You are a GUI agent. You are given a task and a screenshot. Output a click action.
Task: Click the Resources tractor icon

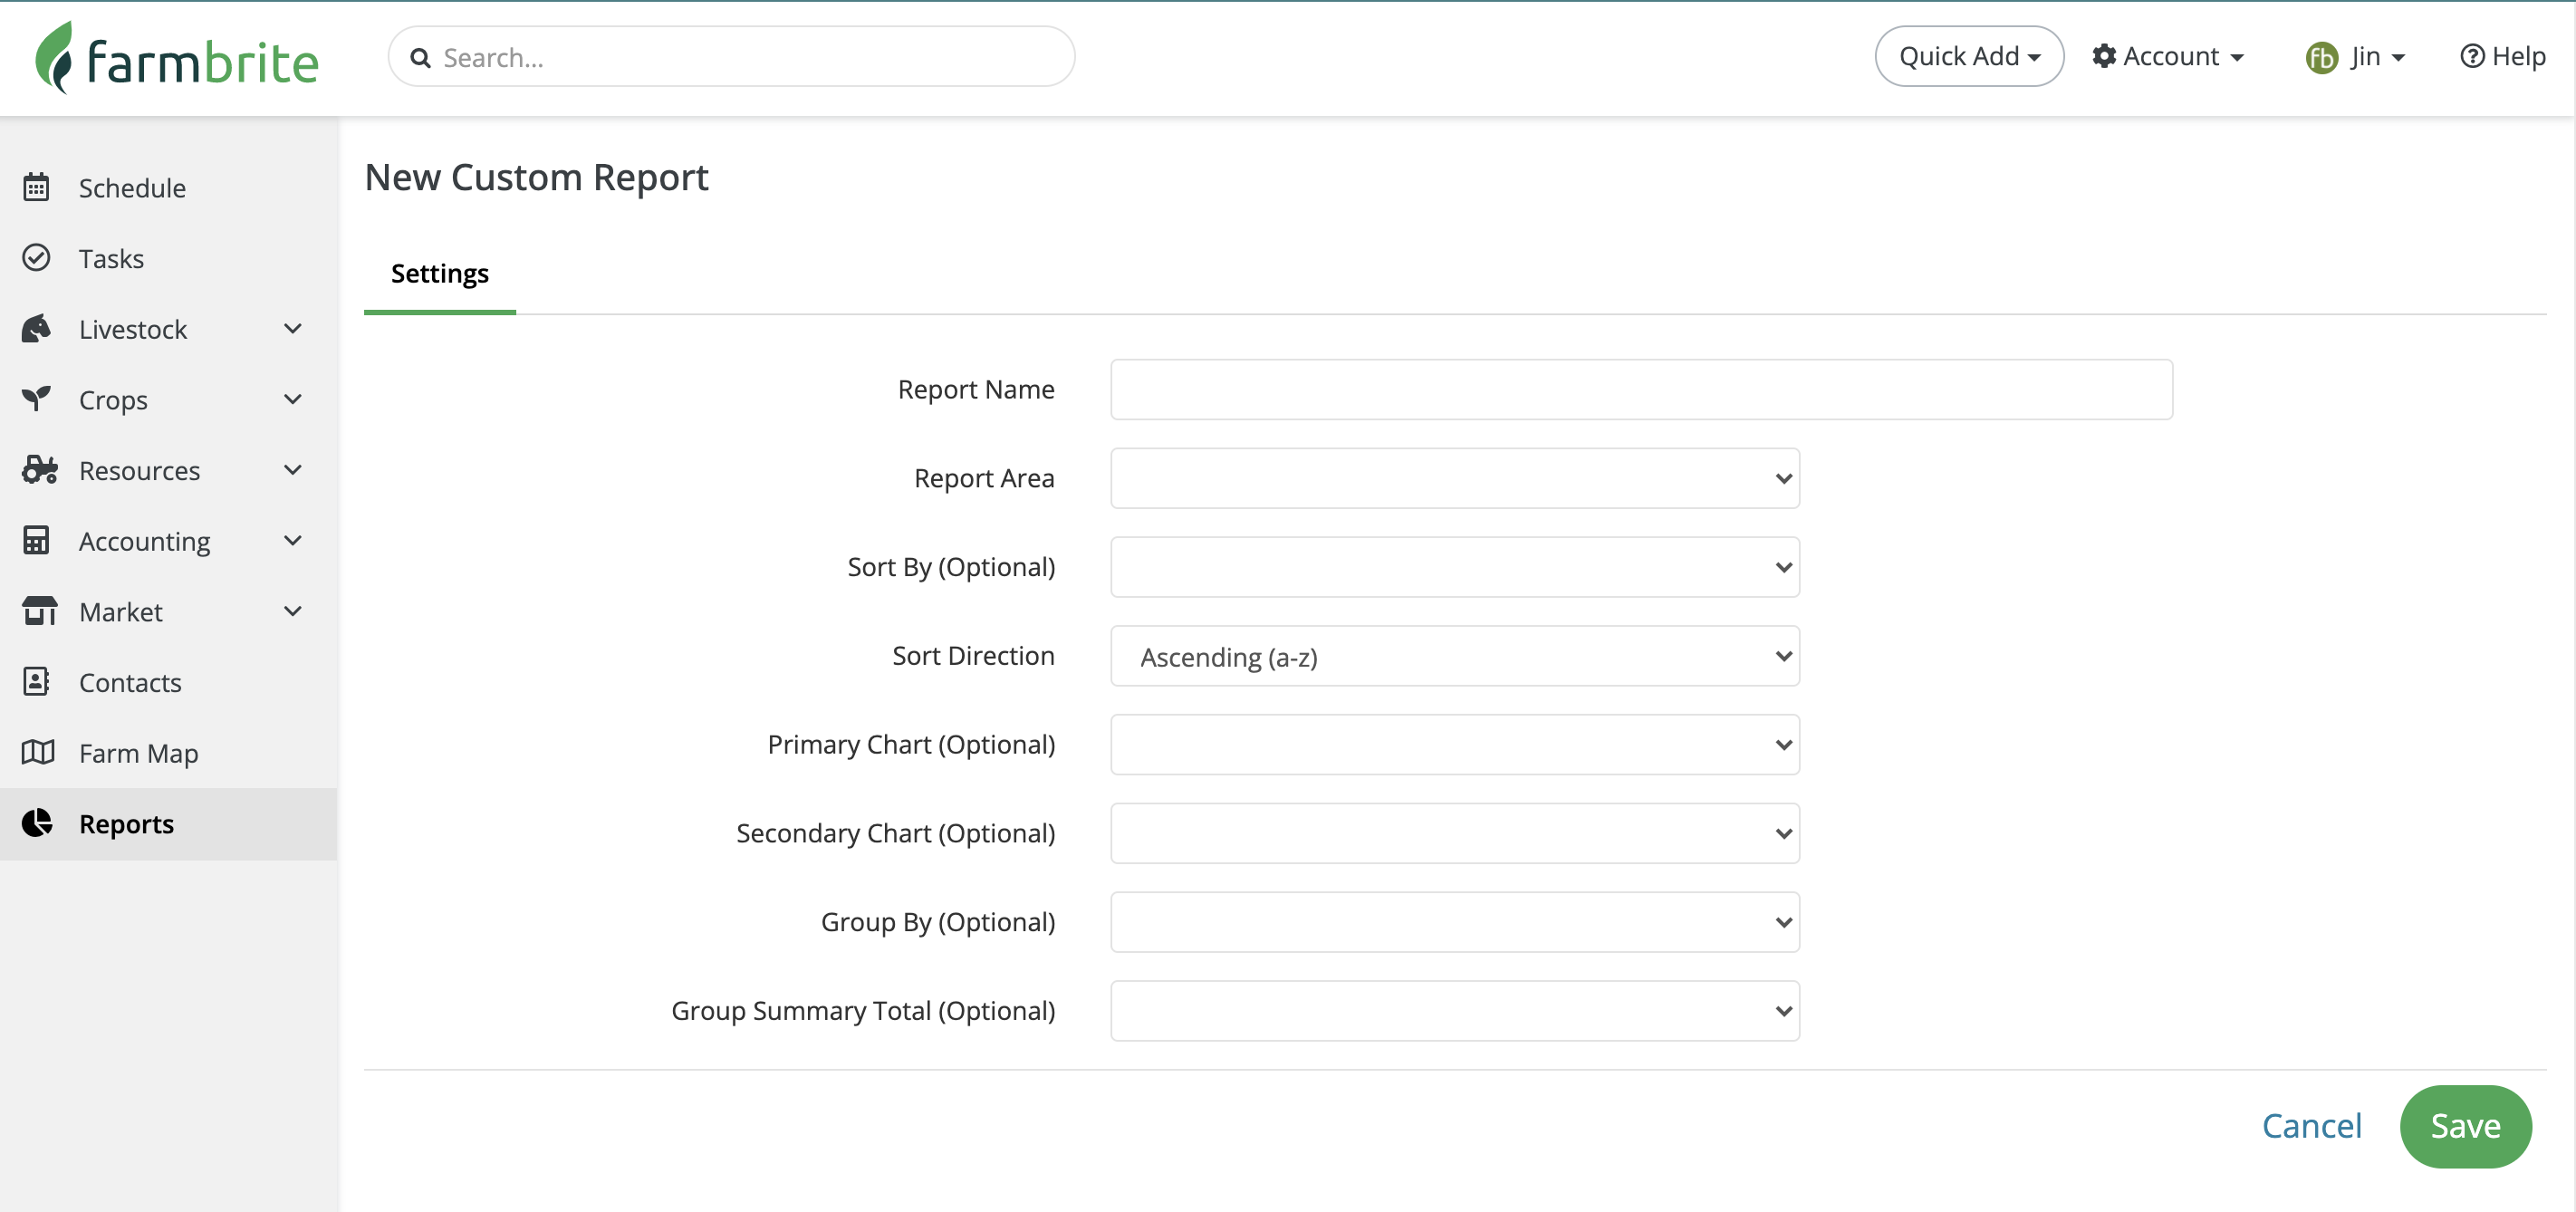click(38, 470)
